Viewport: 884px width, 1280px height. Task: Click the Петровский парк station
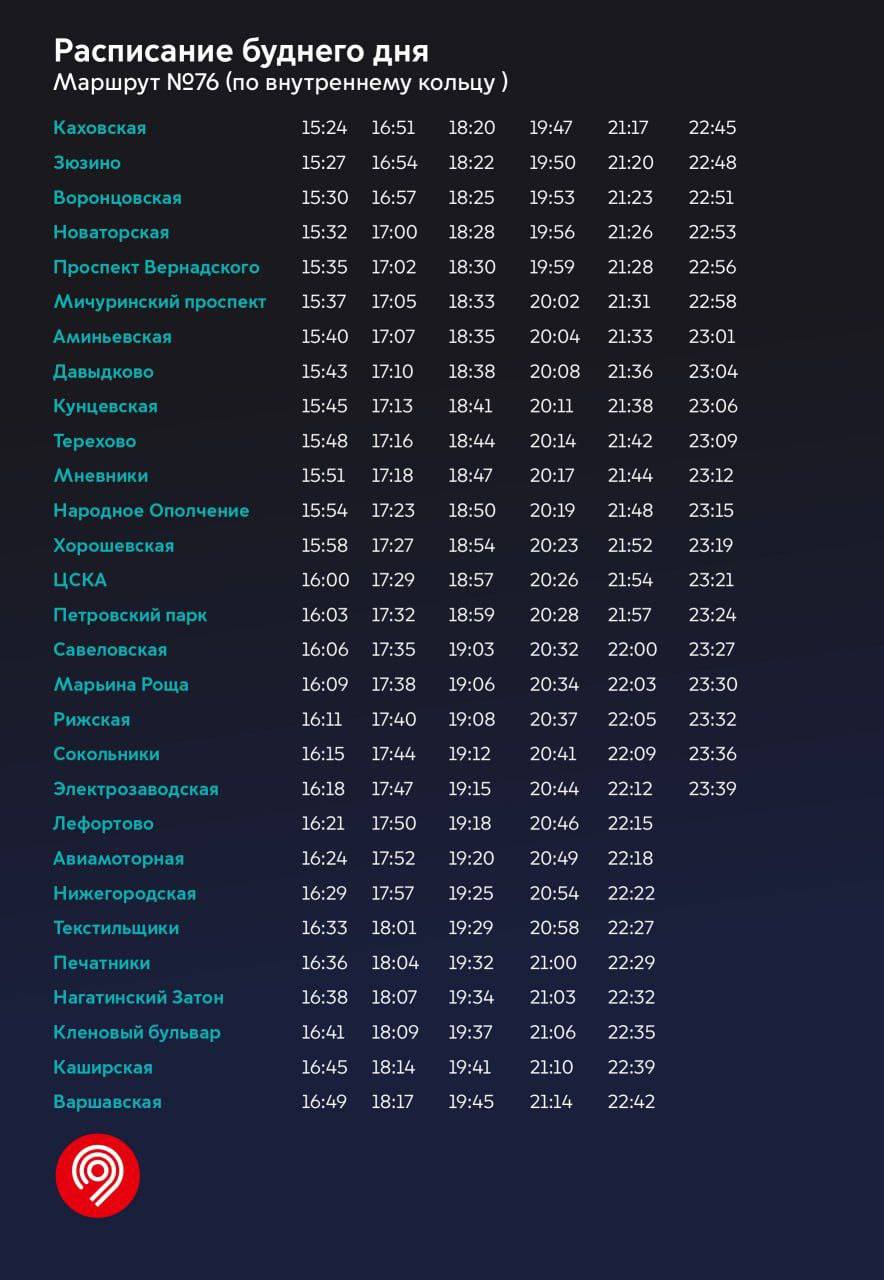(x=130, y=615)
